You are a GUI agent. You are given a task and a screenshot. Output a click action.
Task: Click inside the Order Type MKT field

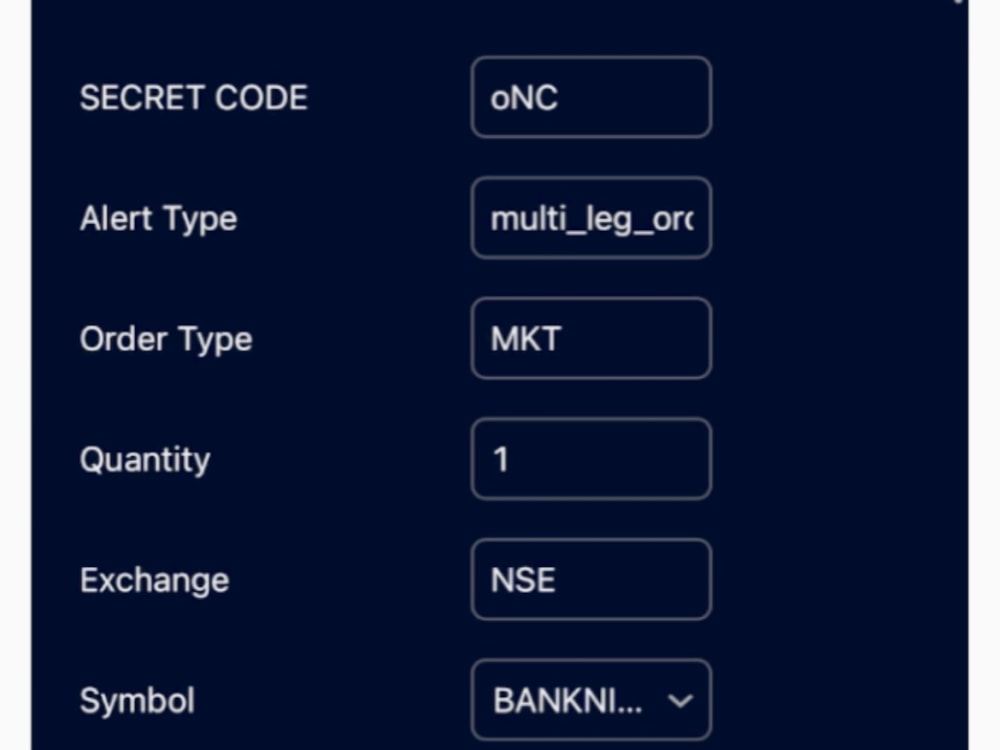click(x=590, y=338)
